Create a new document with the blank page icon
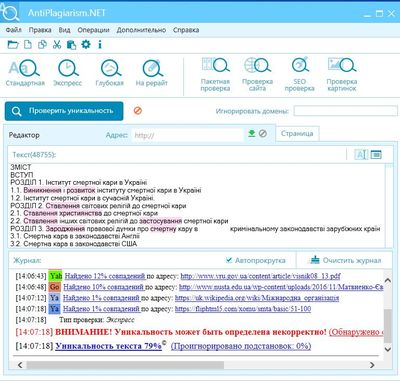The width and height of the screenshot is (400, 381). coord(28,44)
